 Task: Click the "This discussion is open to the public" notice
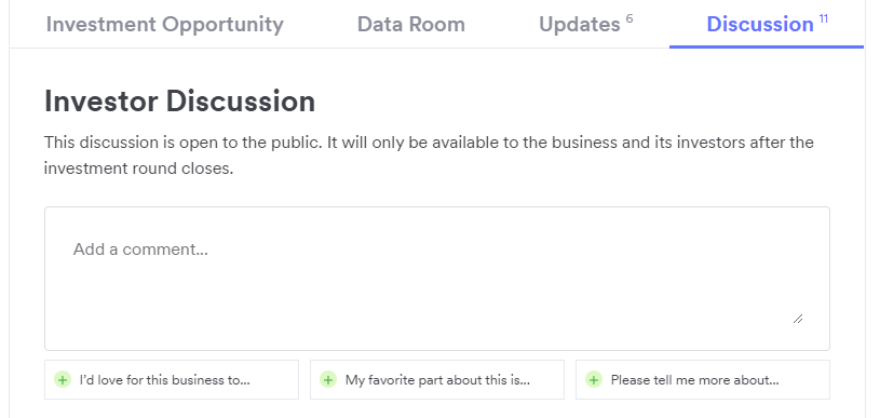(429, 155)
